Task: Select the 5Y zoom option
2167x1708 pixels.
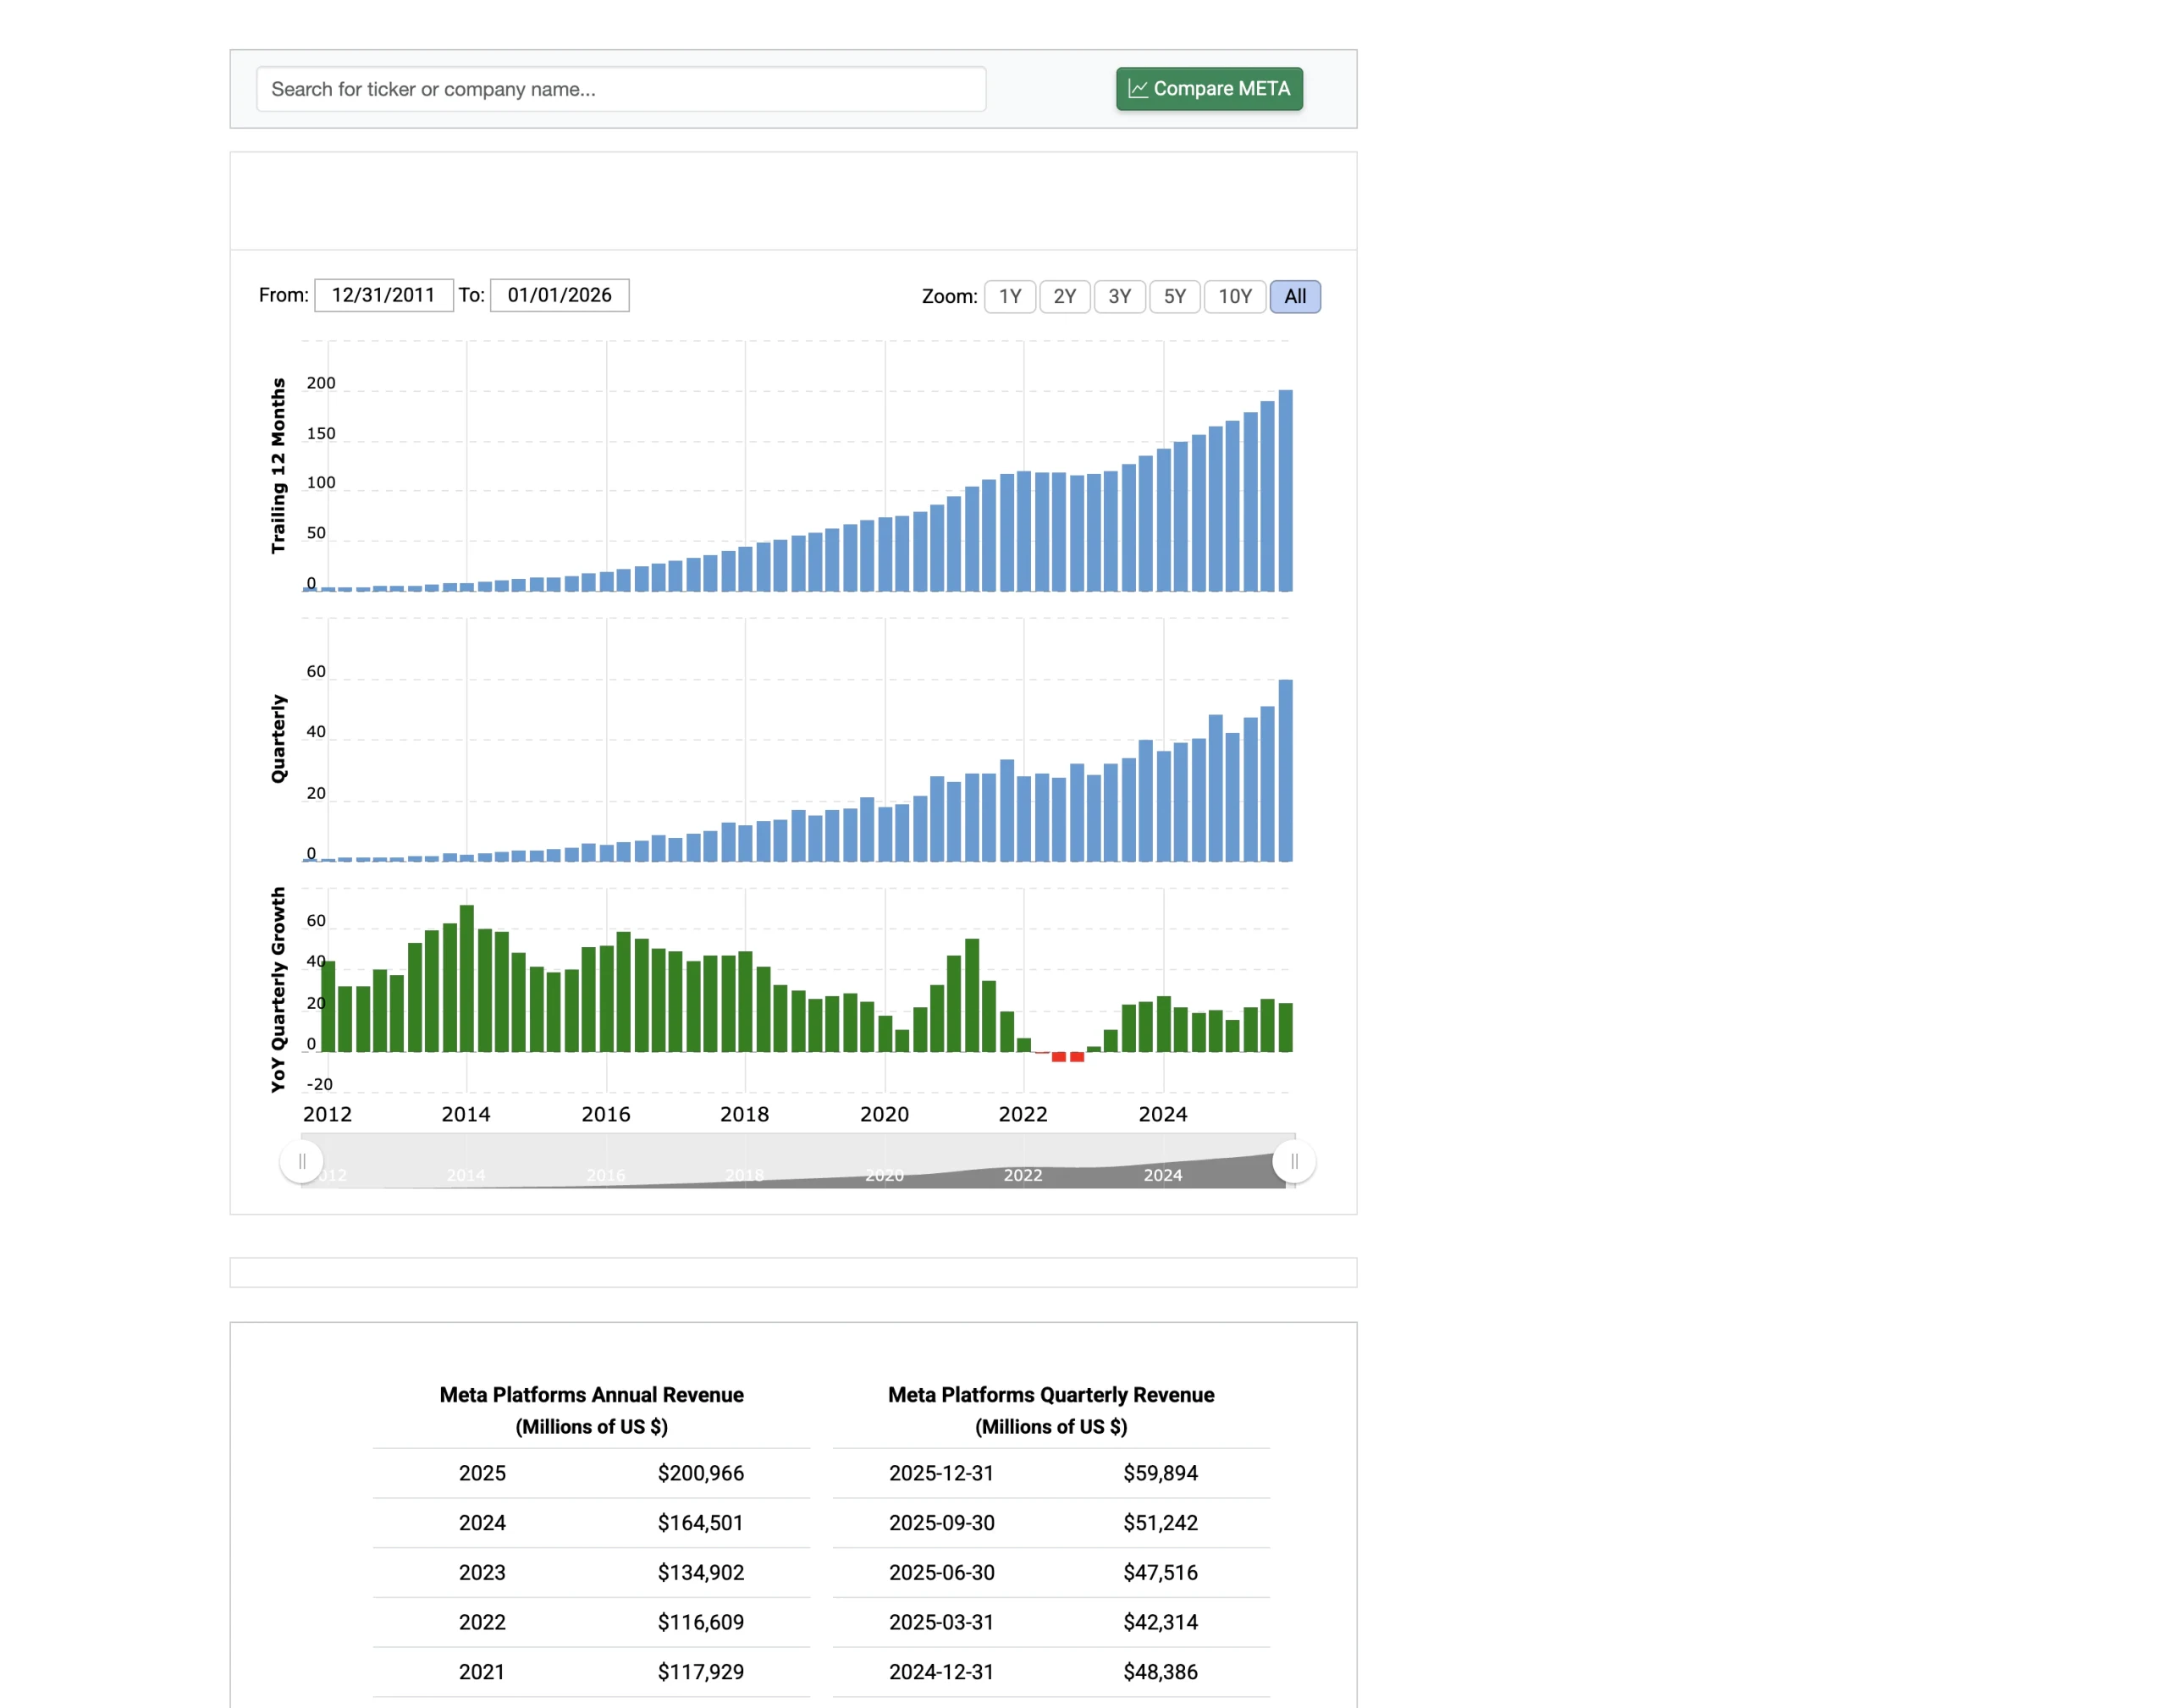Action: point(1174,296)
